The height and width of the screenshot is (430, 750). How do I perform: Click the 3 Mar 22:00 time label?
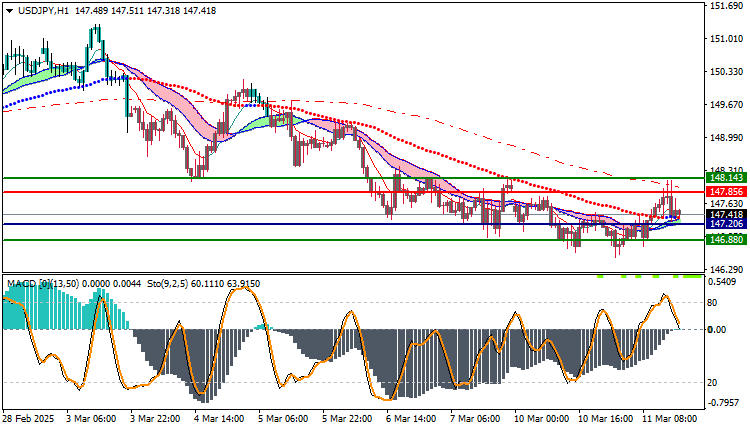point(155,419)
